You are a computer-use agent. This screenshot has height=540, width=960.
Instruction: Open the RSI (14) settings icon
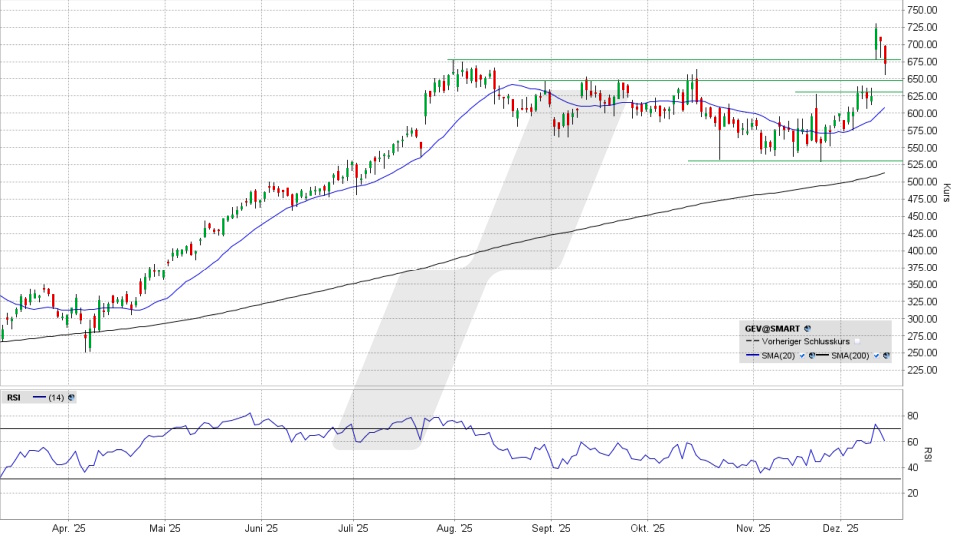tap(71, 397)
